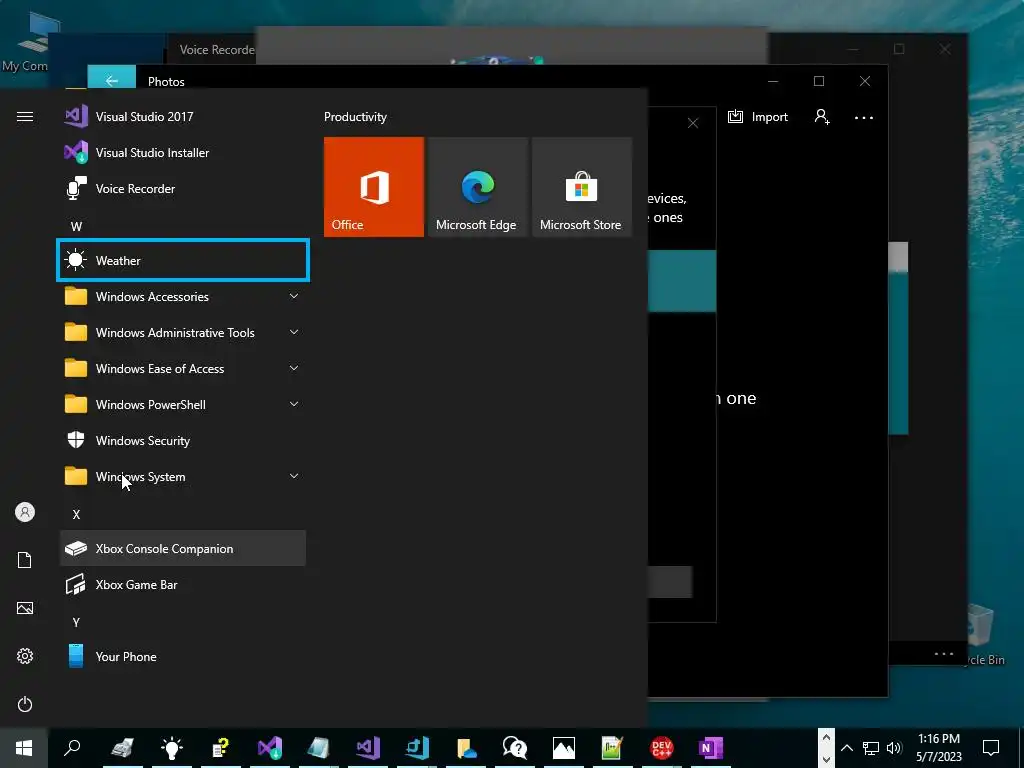Show hidden system tray icons
Image resolution: width=1024 pixels, height=768 pixels.
(x=847, y=748)
